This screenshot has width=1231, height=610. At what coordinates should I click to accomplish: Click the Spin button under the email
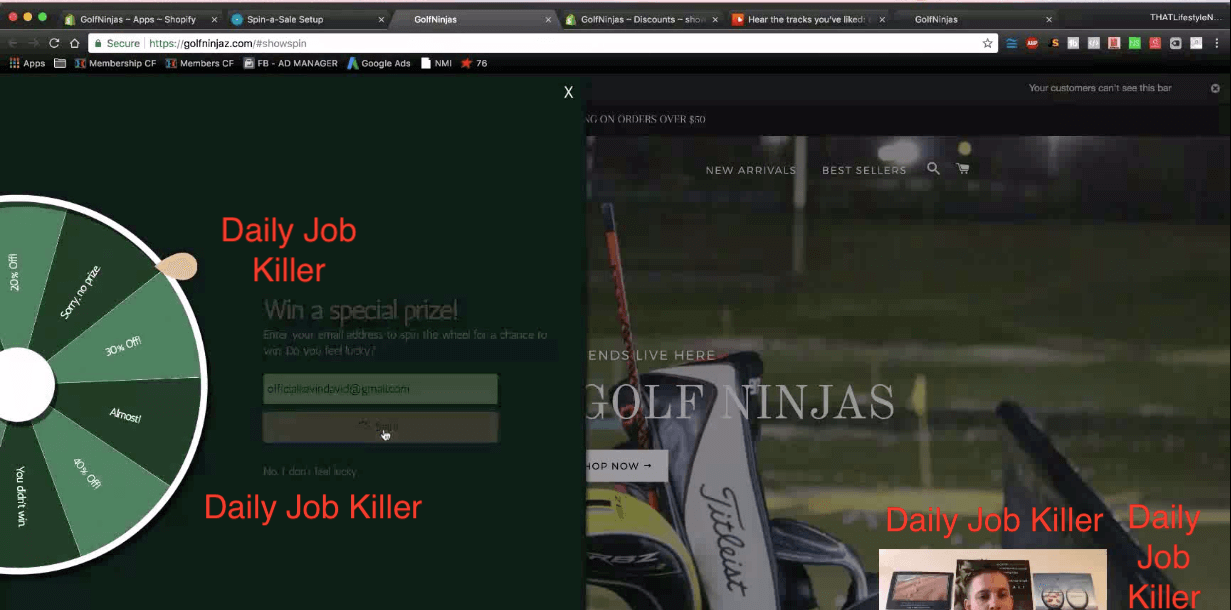click(x=380, y=427)
